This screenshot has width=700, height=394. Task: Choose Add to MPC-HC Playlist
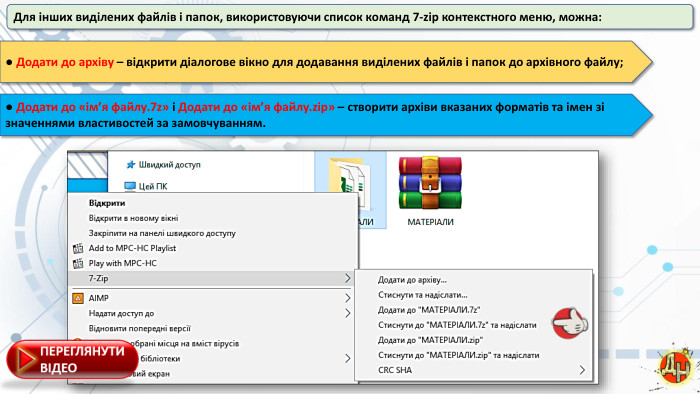pos(132,248)
